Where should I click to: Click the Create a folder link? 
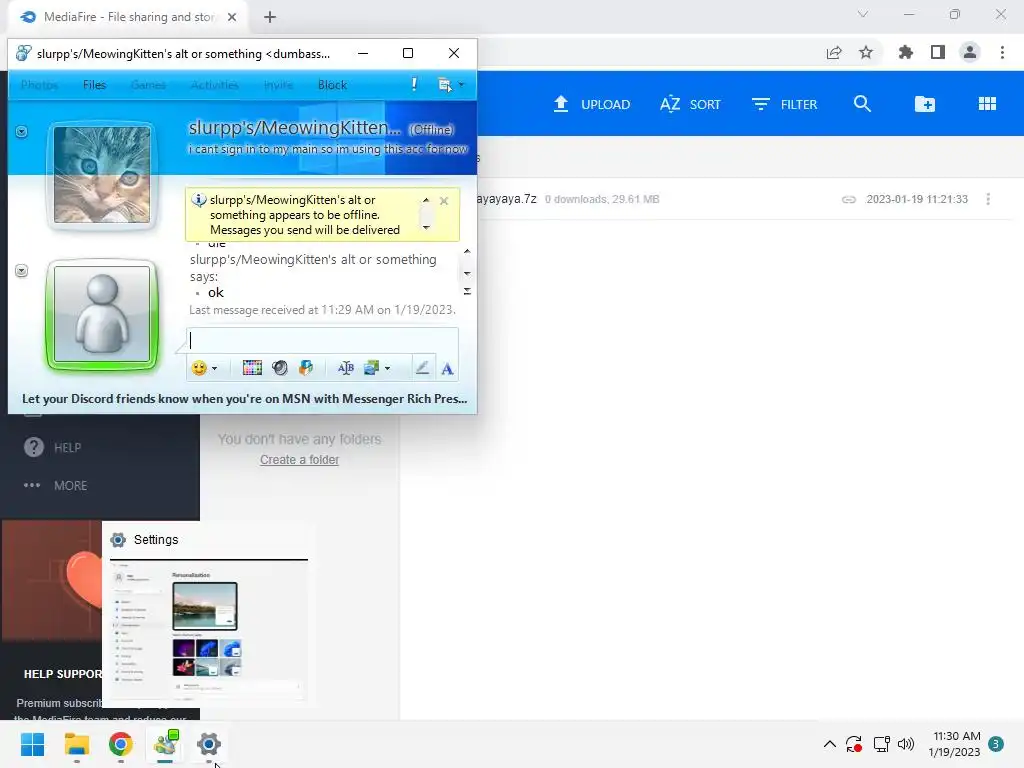pyautogui.click(x=299, y=460)
